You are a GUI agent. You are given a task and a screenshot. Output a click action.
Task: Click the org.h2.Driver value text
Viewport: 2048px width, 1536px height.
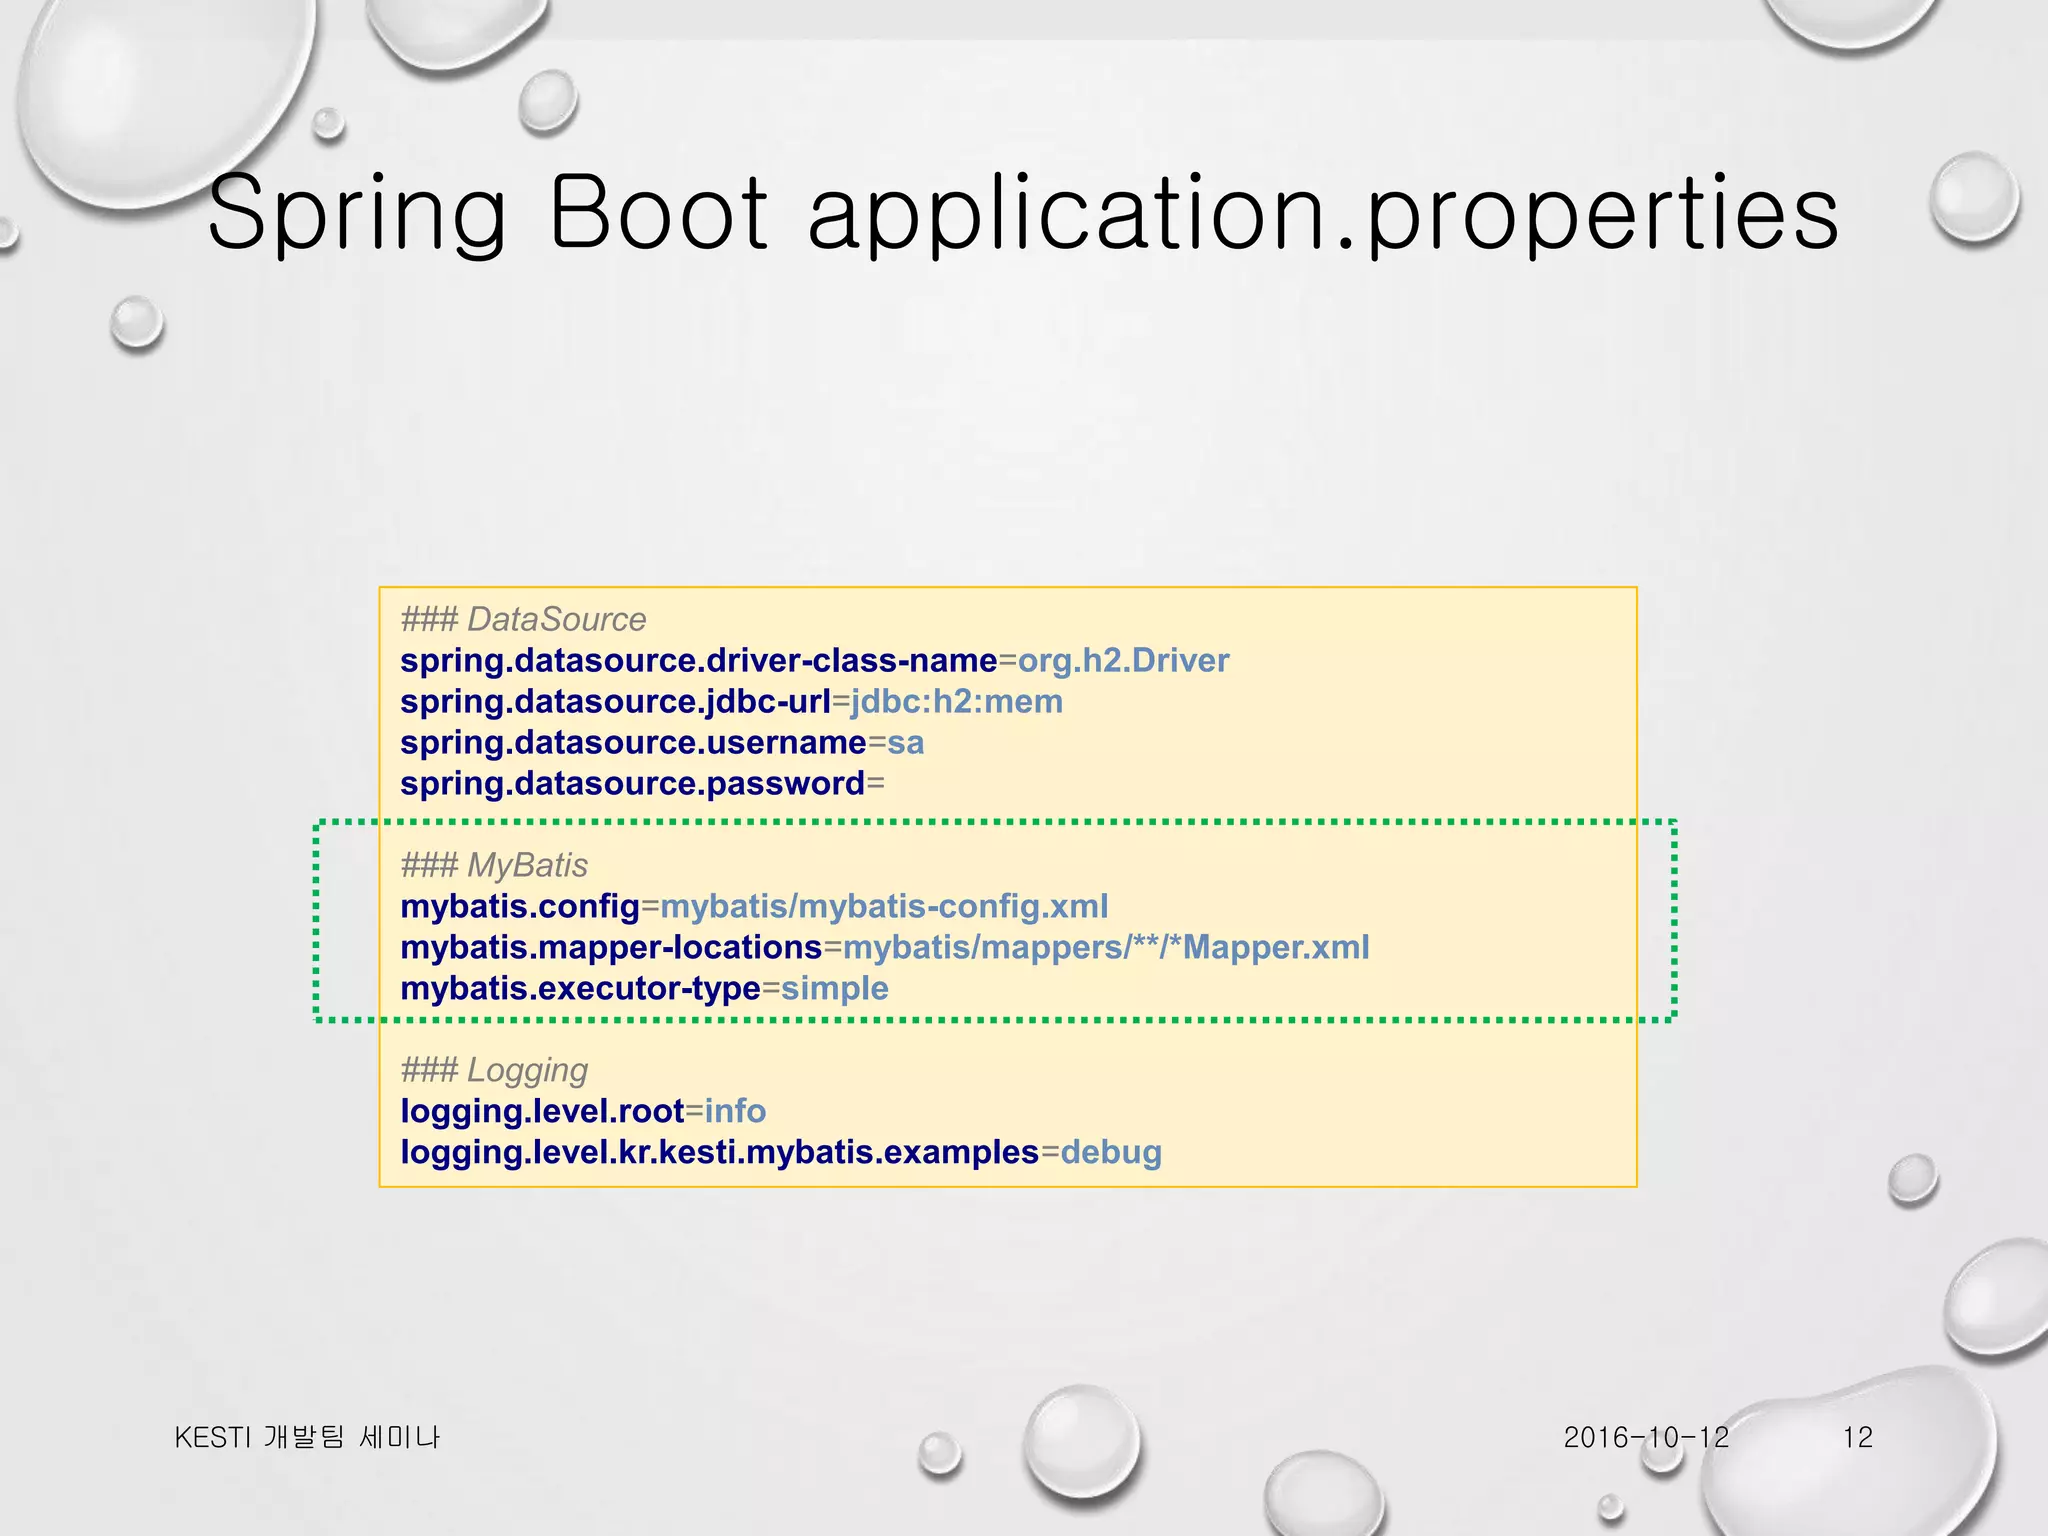click(1123, 660)
